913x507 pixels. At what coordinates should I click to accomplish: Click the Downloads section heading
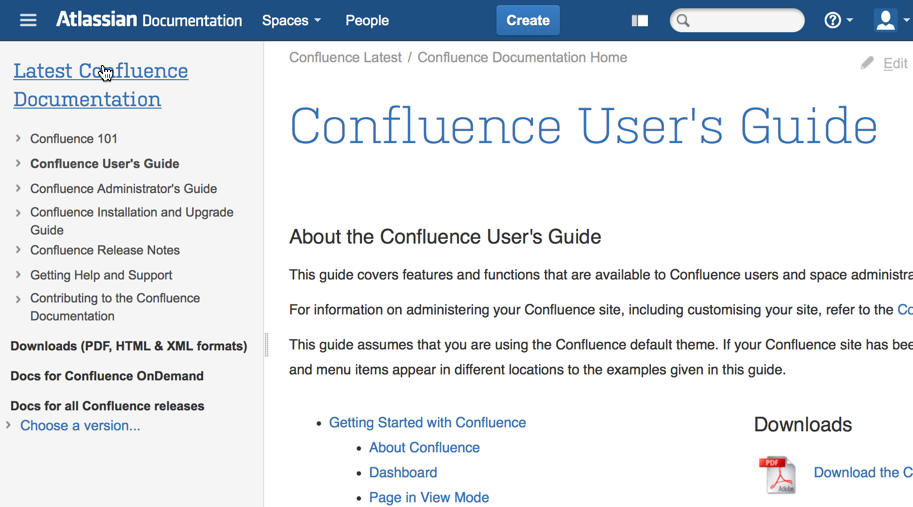tap(802, 424)
